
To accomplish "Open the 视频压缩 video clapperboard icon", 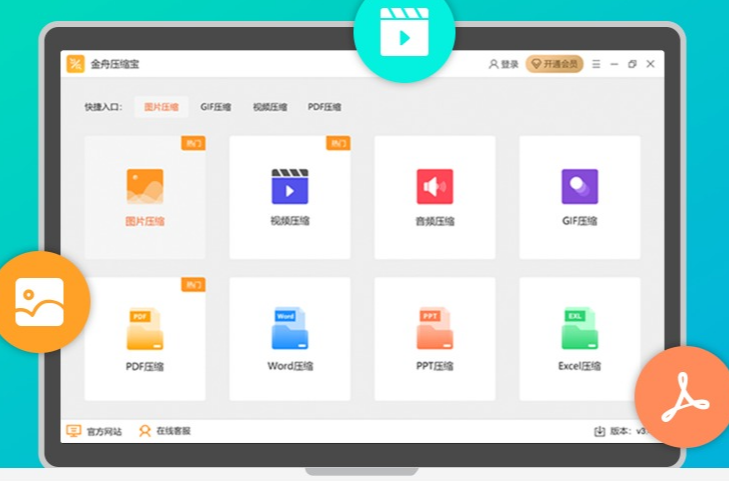I will click(x=290, y=186).
